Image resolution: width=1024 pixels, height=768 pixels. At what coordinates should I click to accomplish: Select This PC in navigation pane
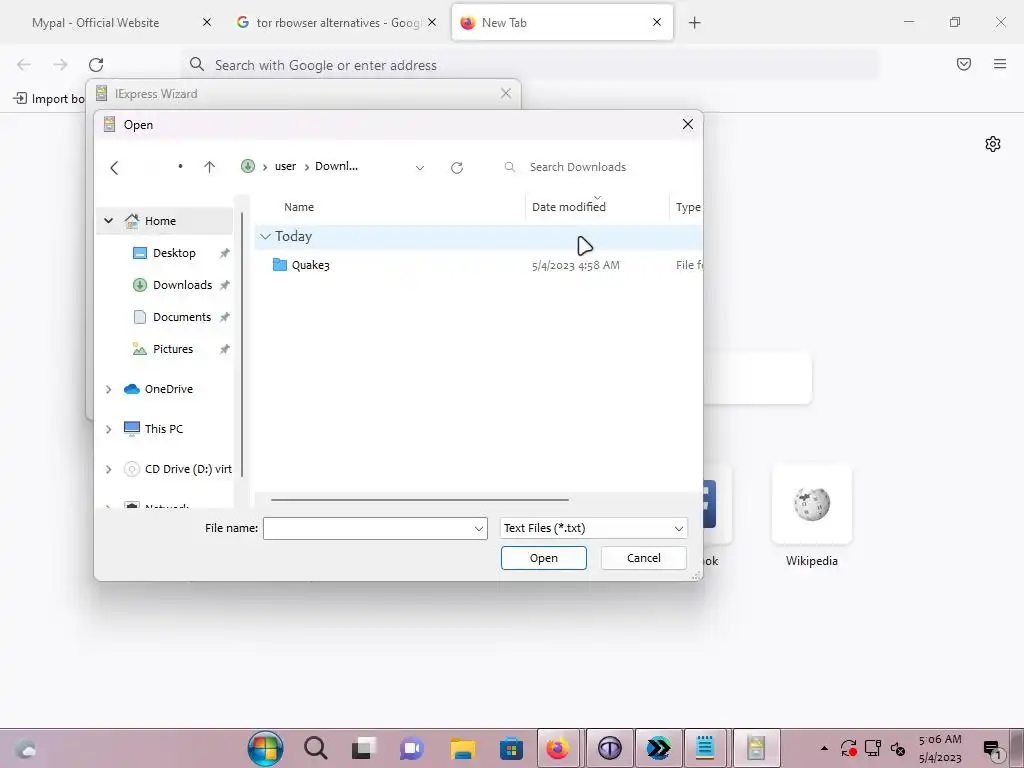163,428
